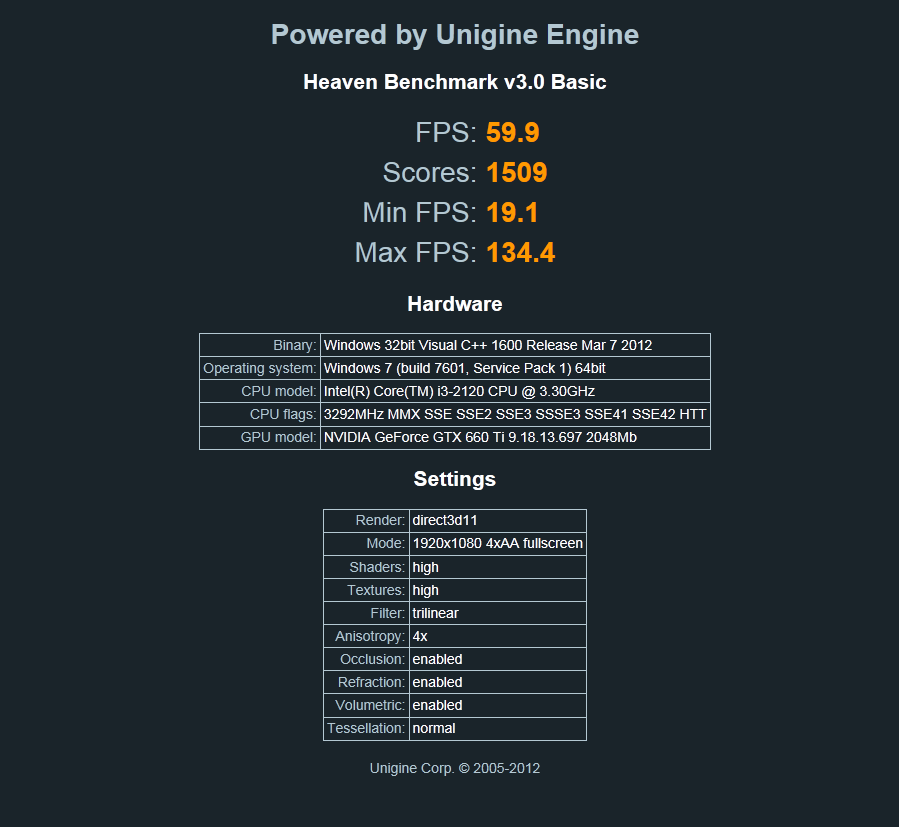Select the Heaven Benchmark v3.0 Basic title
The height and width of the screenshot is (827, 899).
[x=455, y=82]
